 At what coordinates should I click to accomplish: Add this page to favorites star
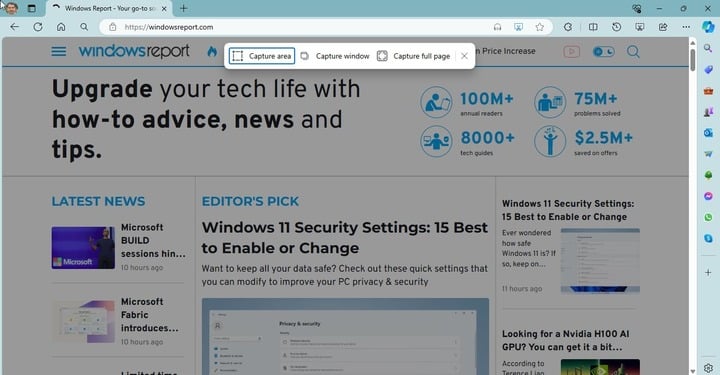click(540, 27)
